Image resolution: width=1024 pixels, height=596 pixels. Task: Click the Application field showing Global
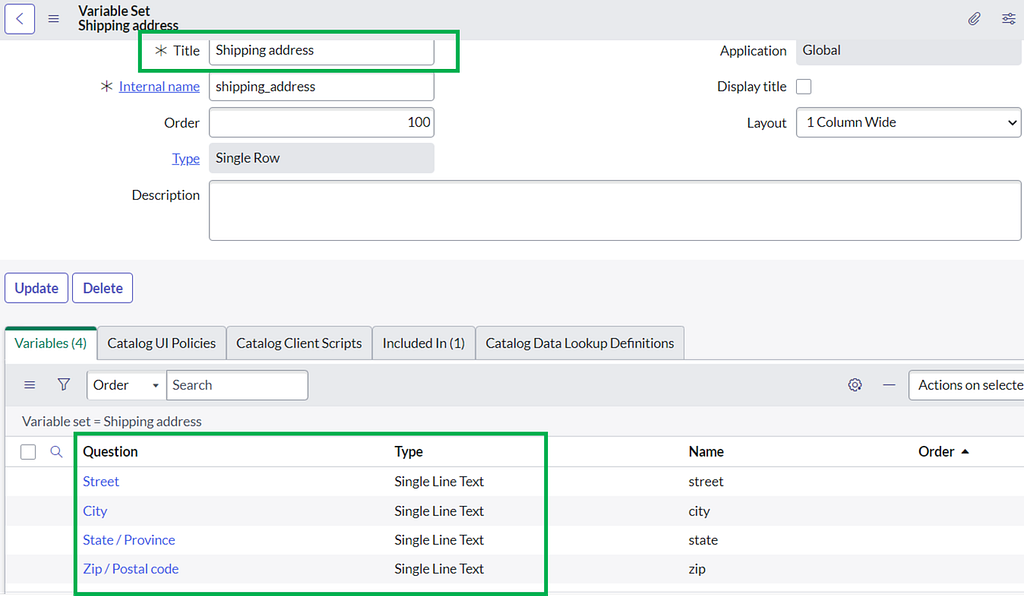coord(908,50)
